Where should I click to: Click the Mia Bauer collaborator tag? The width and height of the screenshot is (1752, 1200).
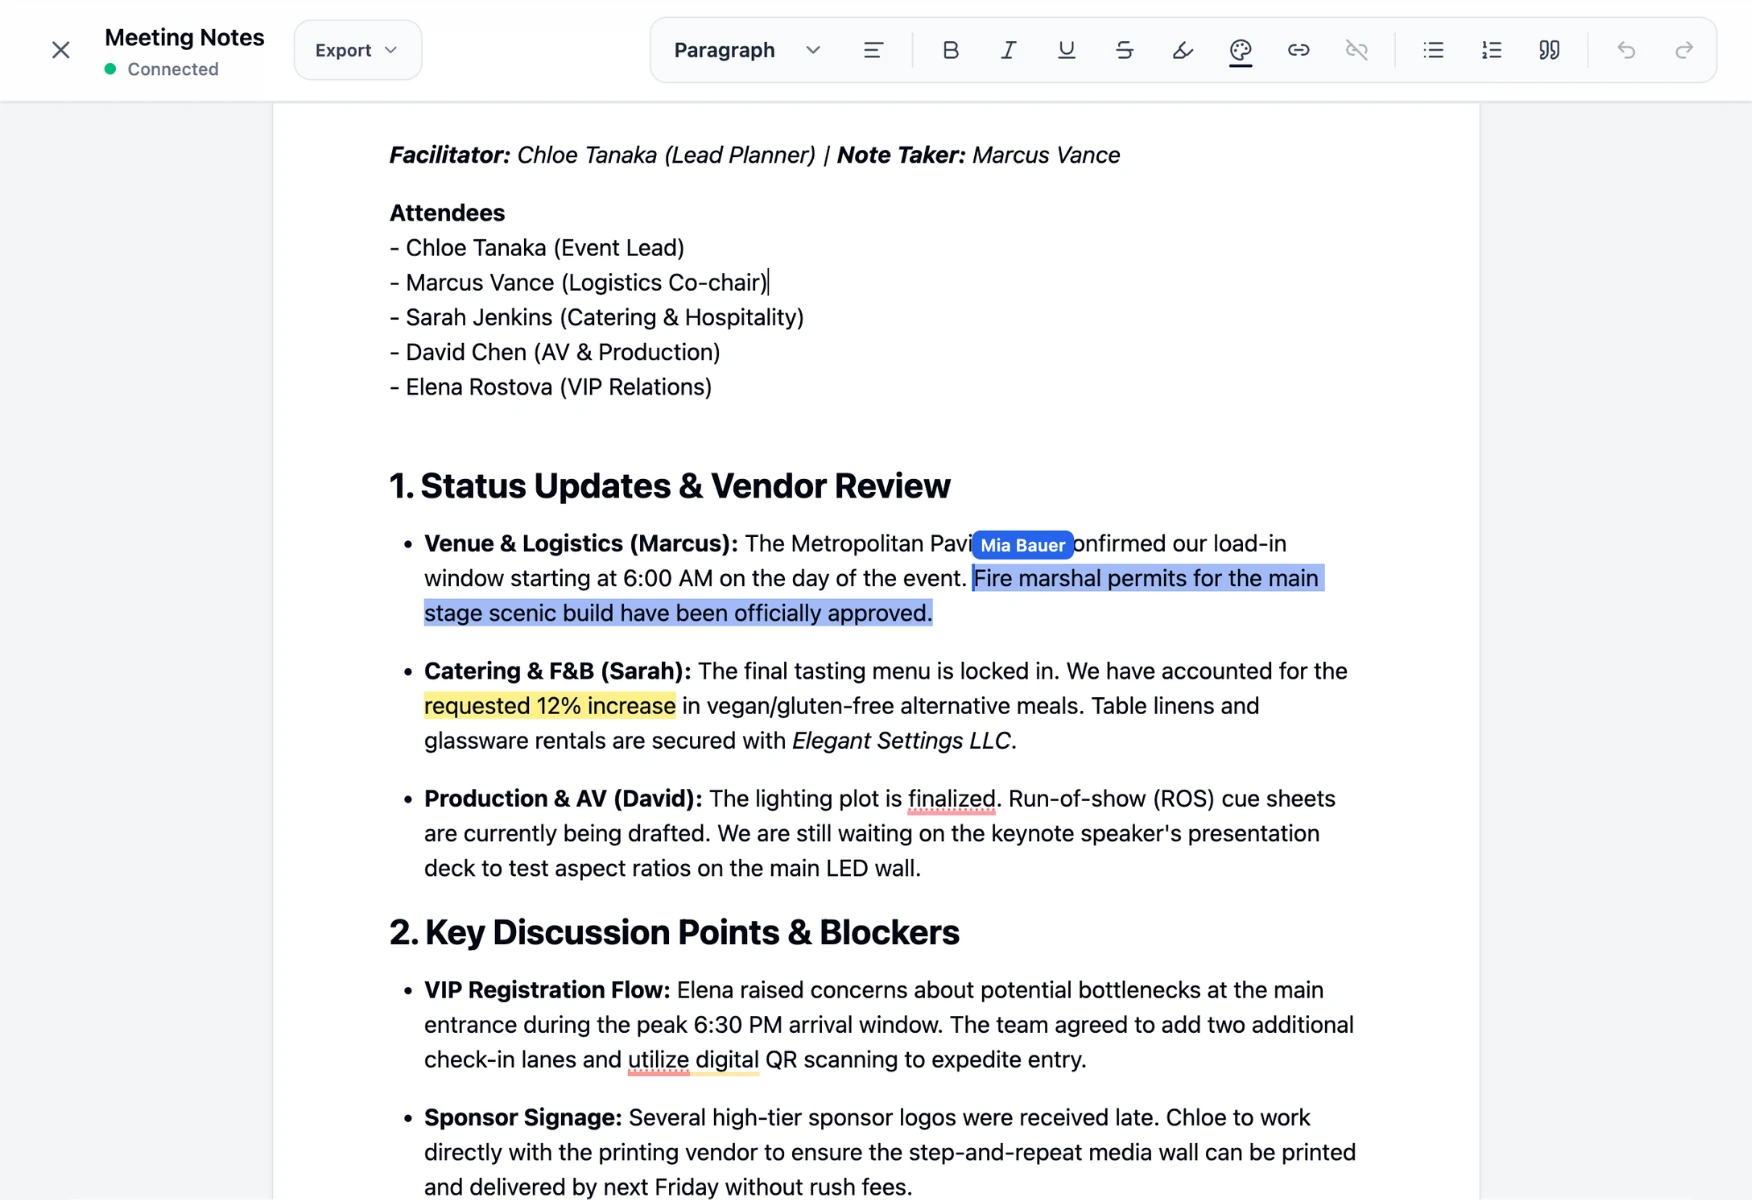[1022, 545]
